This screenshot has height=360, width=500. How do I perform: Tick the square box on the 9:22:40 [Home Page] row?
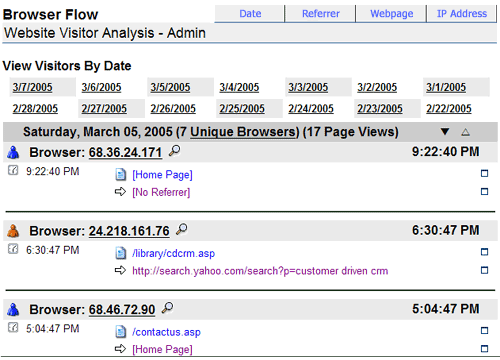click(484, 173)
